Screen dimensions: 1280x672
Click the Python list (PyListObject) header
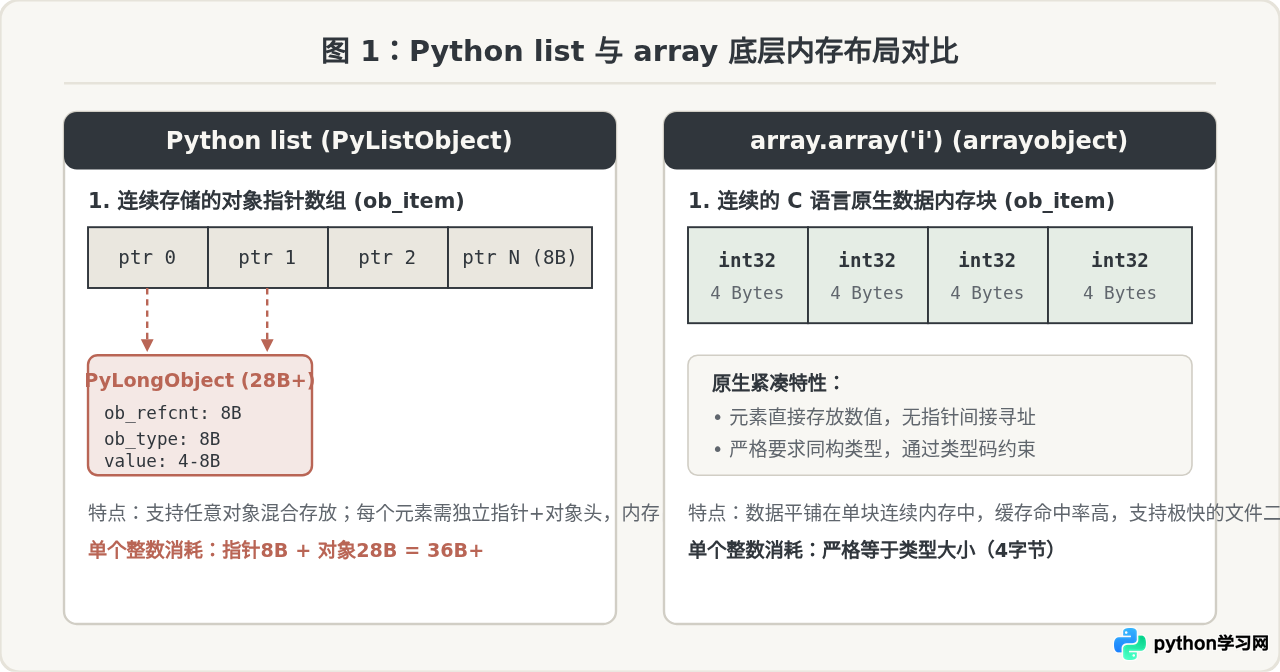(340, 140)
